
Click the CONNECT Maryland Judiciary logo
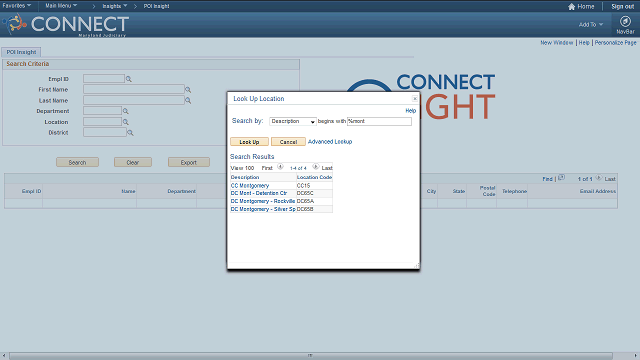click(67, 24)
